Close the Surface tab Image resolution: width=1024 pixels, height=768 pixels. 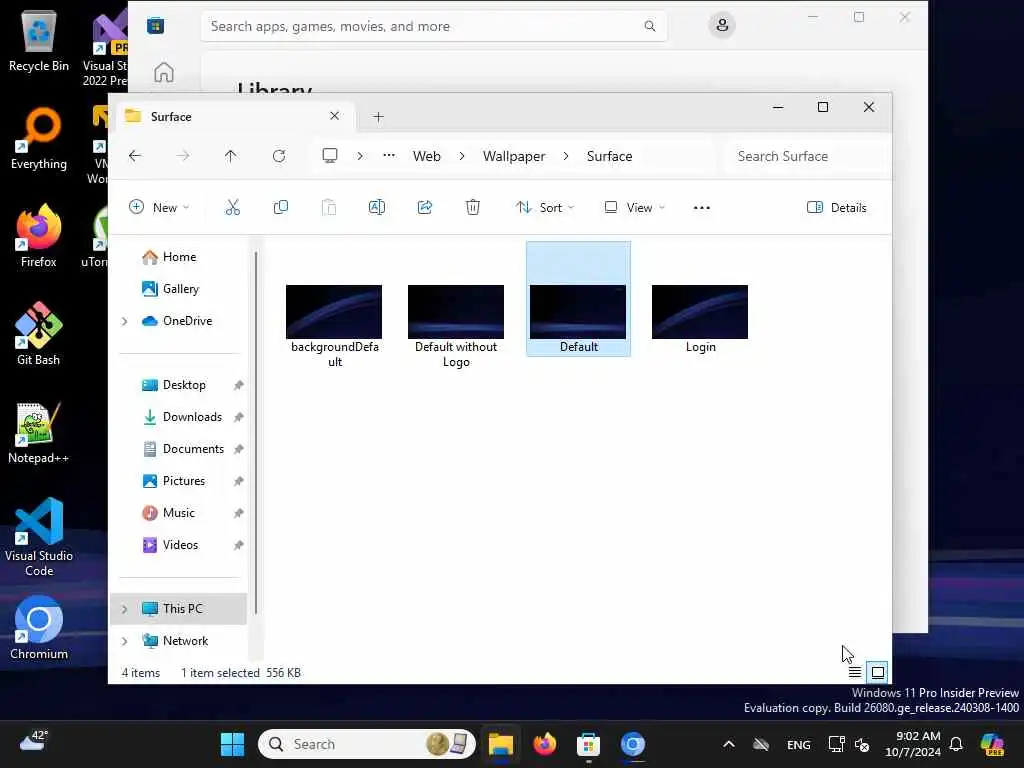(x=334, y=116)
